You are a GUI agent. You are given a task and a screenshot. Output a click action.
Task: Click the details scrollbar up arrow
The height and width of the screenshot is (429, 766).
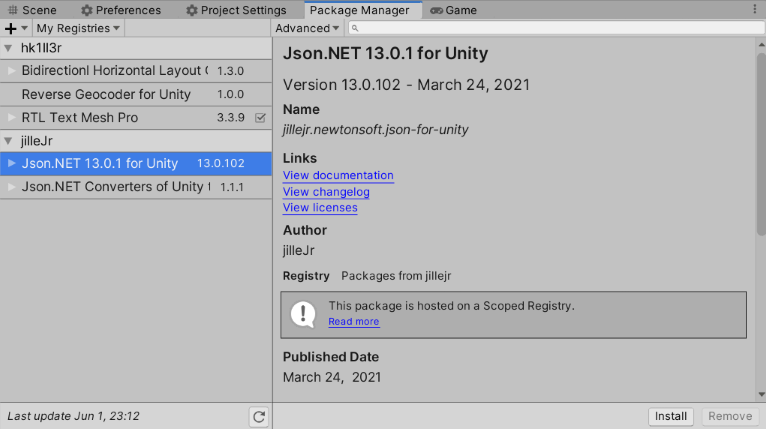[x=762, y=45]
